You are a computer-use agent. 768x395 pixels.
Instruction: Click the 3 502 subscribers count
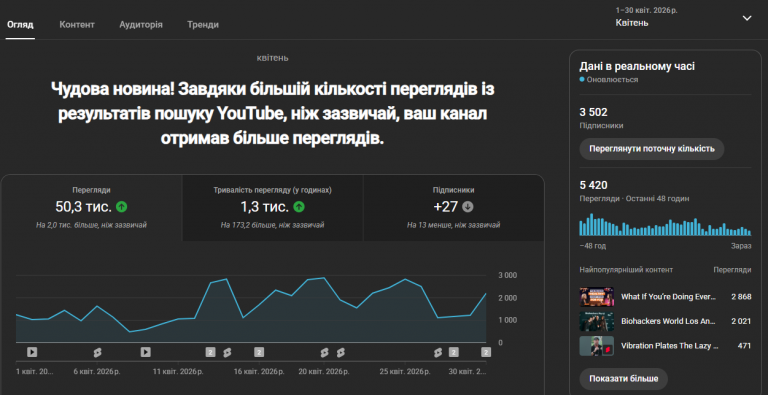click(593, 112)
